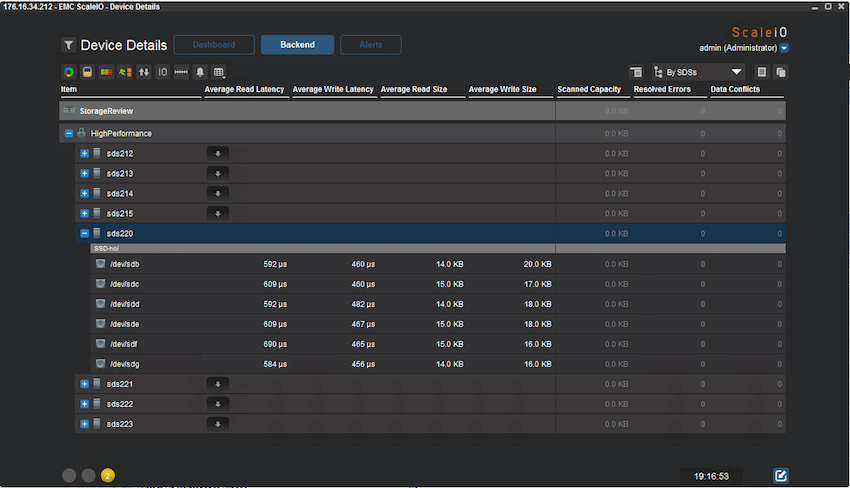Sort by Scanned Capacity column header
The width and height of the screenshot is (850, 488).
[589, 89]
